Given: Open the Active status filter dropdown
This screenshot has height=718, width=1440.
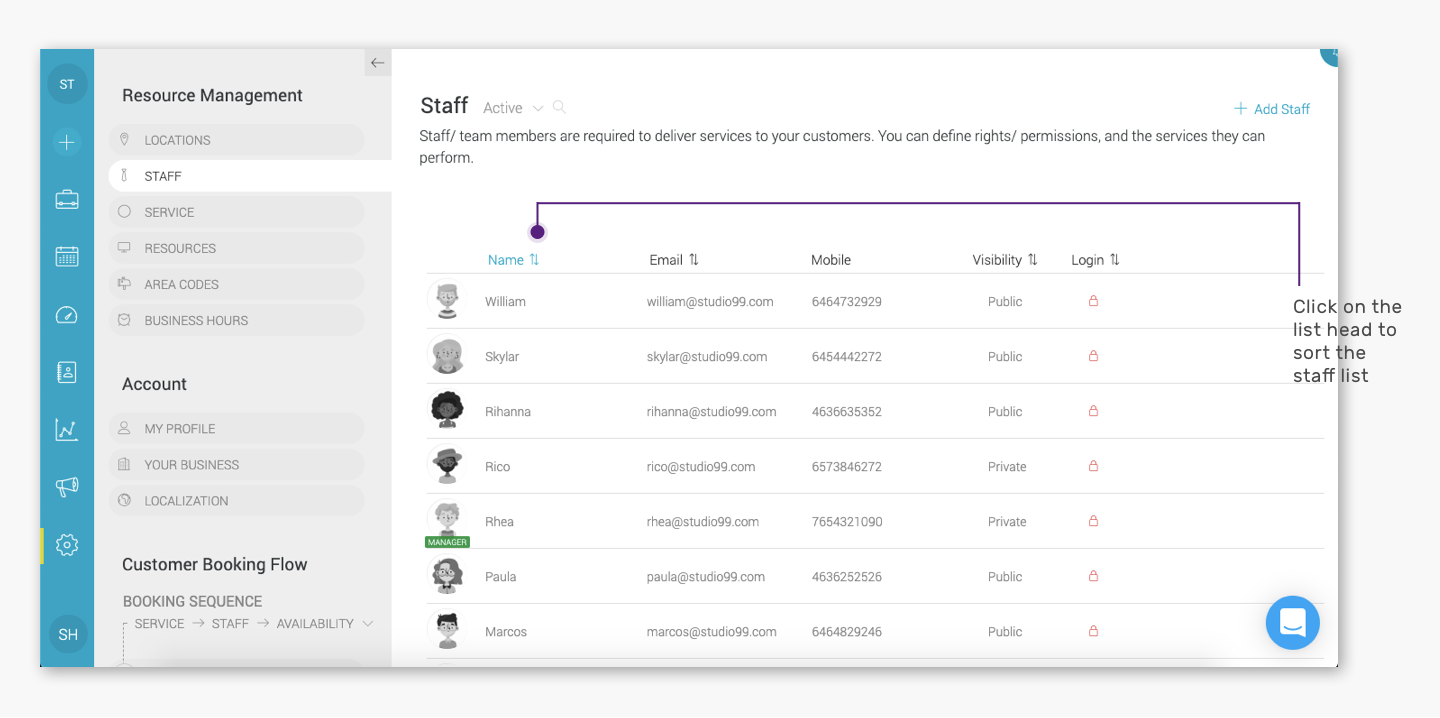Looking at the screenshot, I should coord(513,108).
